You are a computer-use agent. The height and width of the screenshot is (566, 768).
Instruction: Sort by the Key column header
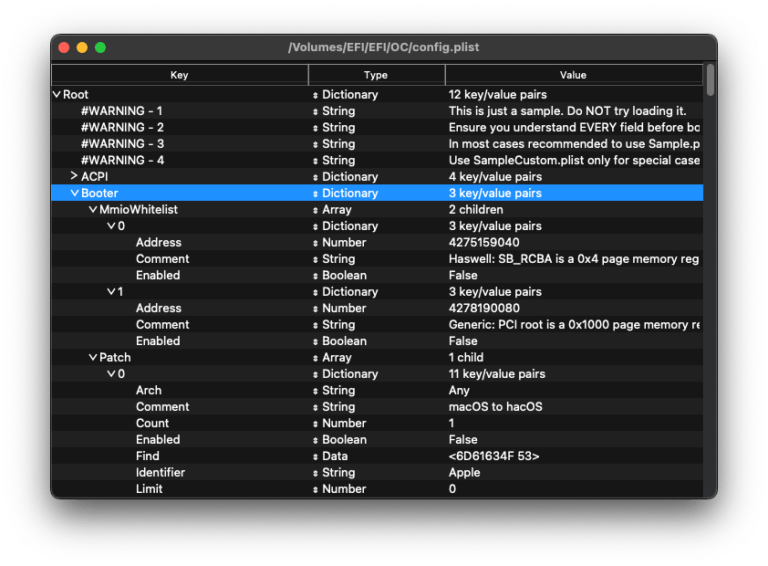click(x=179, y=75)
